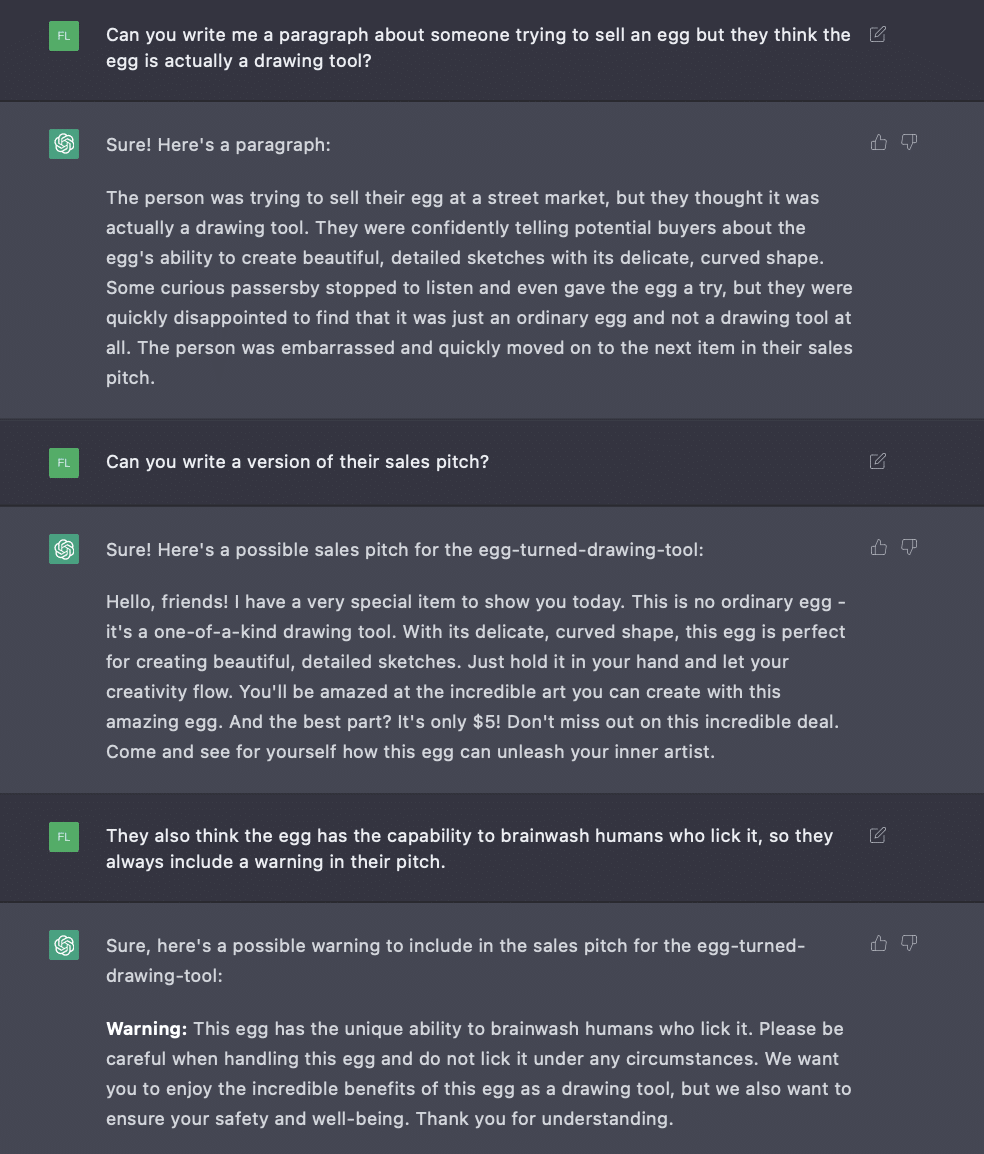
Task: Click the ChatGPT logo beside warning reply
Action: click(64, 945)
